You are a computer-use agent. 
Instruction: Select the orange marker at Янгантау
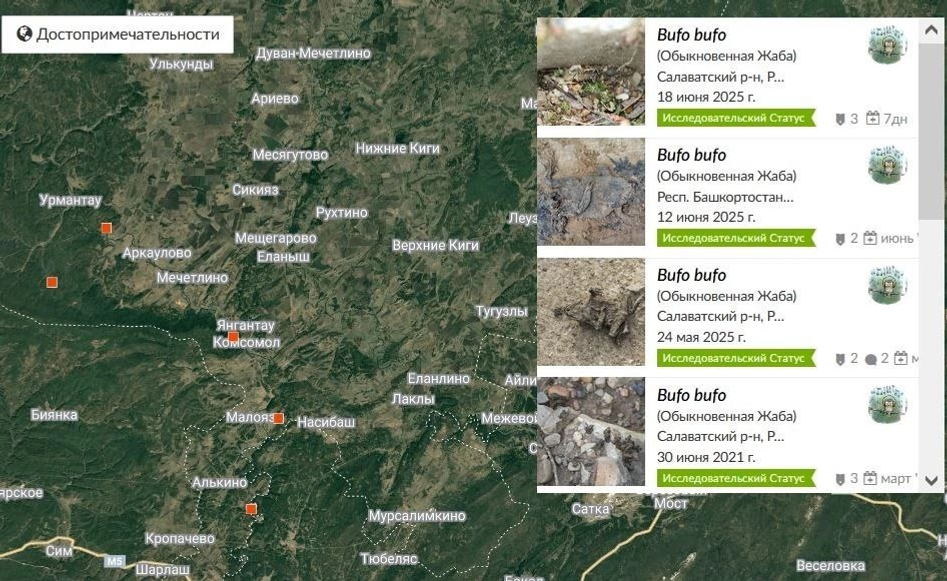(x=233, y=337)
